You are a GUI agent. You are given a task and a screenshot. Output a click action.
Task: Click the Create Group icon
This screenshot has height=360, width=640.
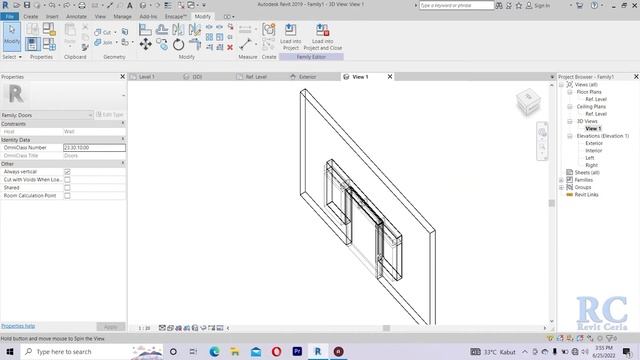pos(269,29)
